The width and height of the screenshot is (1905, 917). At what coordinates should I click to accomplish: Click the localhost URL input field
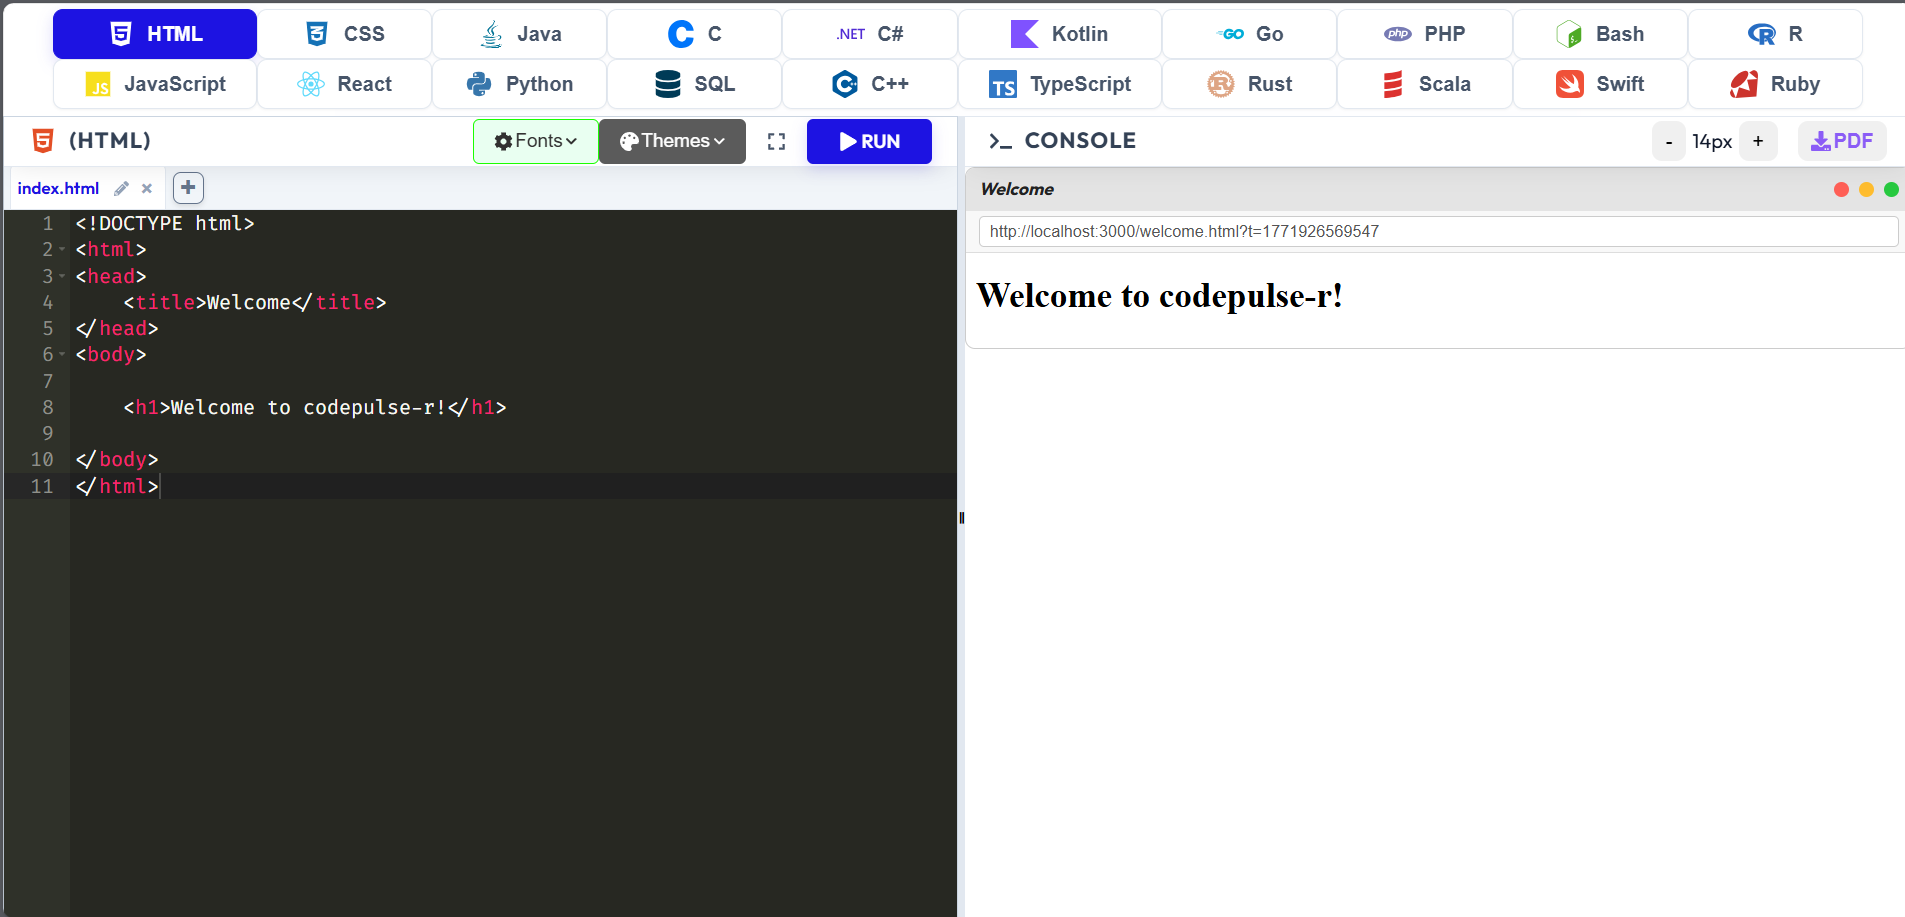click(1437, 231)
